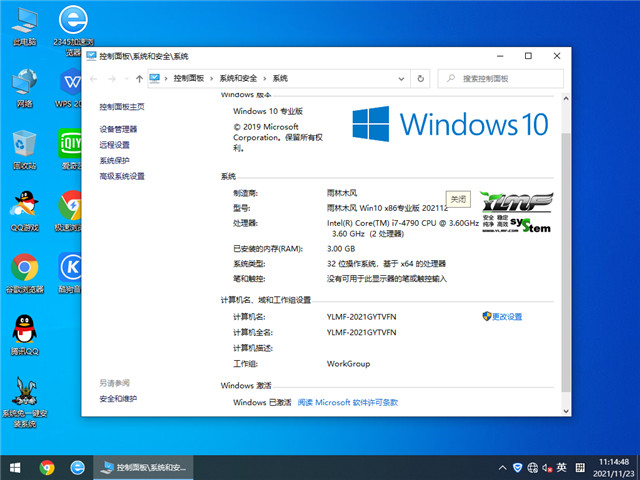Open address bar history dropdown
This screenshot has height=480, width=640.
point(401,79)
